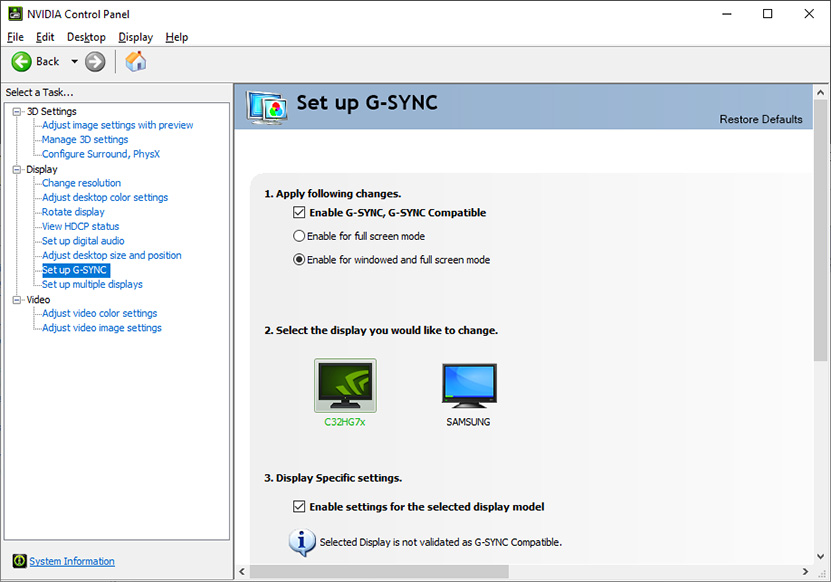Open Manage 3D settings
Image resolution: width=831 pixels, height=582 pixels.
85,139
